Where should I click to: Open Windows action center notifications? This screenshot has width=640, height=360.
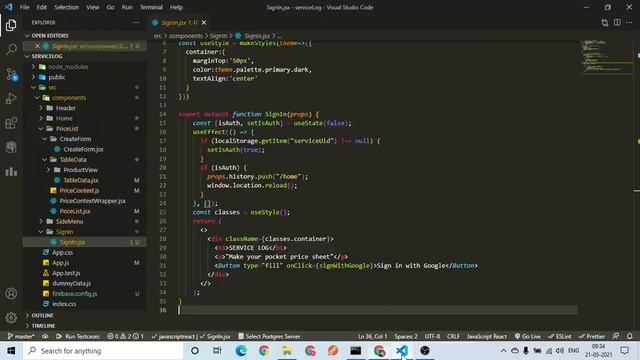tap(624, 351)
